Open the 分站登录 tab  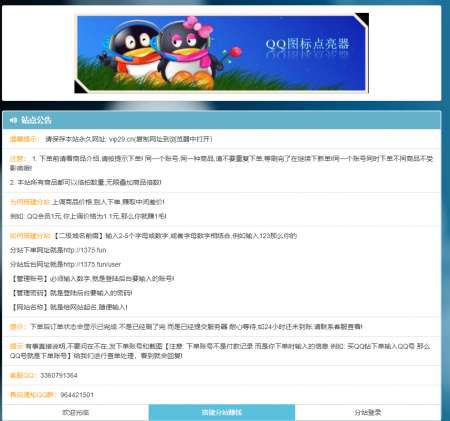(x=367, y=413)
